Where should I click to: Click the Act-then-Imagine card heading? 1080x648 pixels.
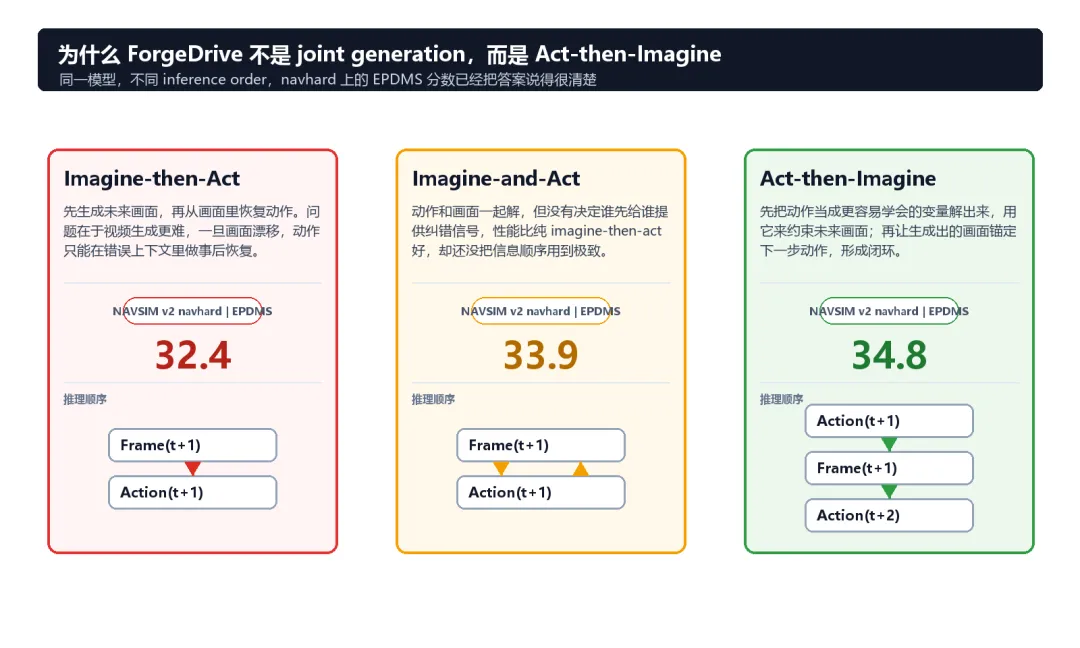point(848,178)
